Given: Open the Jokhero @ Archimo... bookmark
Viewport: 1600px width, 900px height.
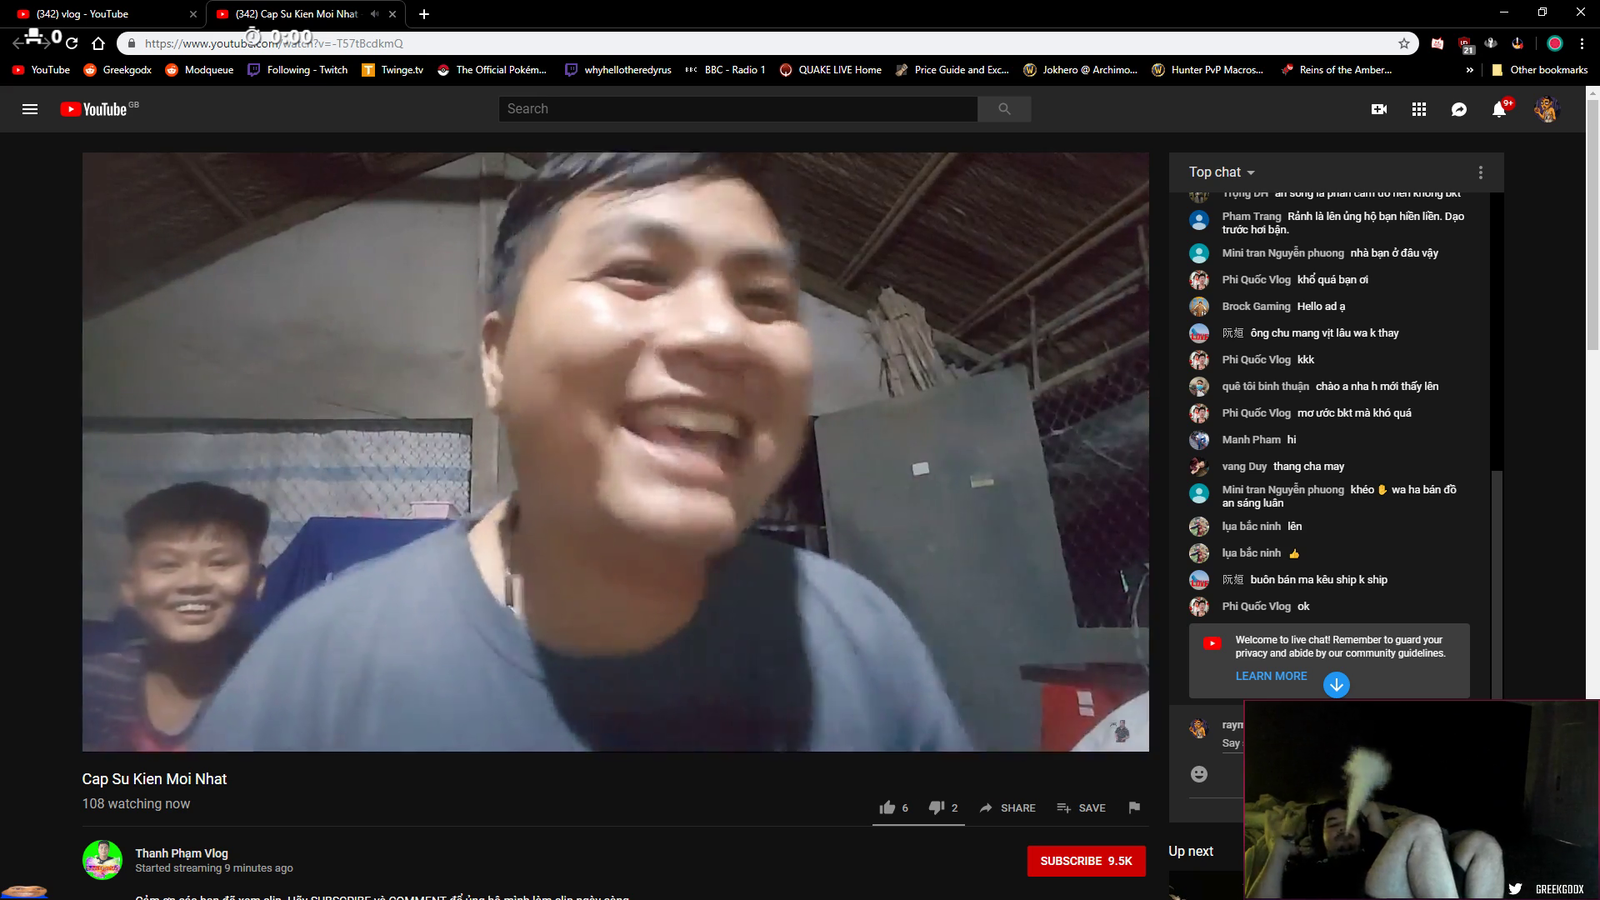Looking at the screenshot, I should (x=1080, y=70).
